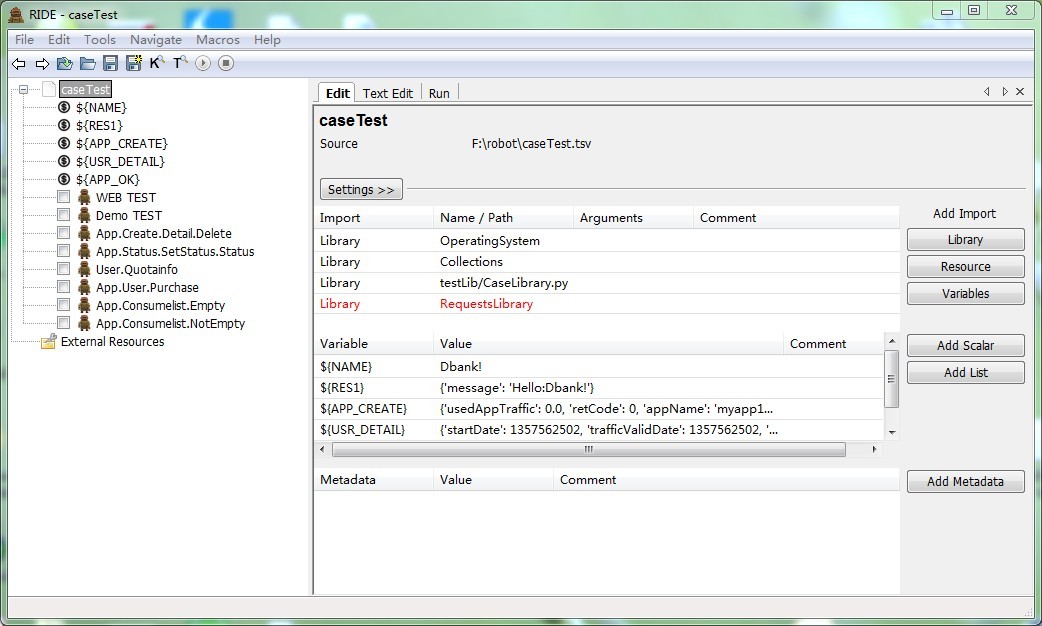Click the Go Back arrow in toolbar
This screenshot has width=1042, height=626.
(19, 64)
